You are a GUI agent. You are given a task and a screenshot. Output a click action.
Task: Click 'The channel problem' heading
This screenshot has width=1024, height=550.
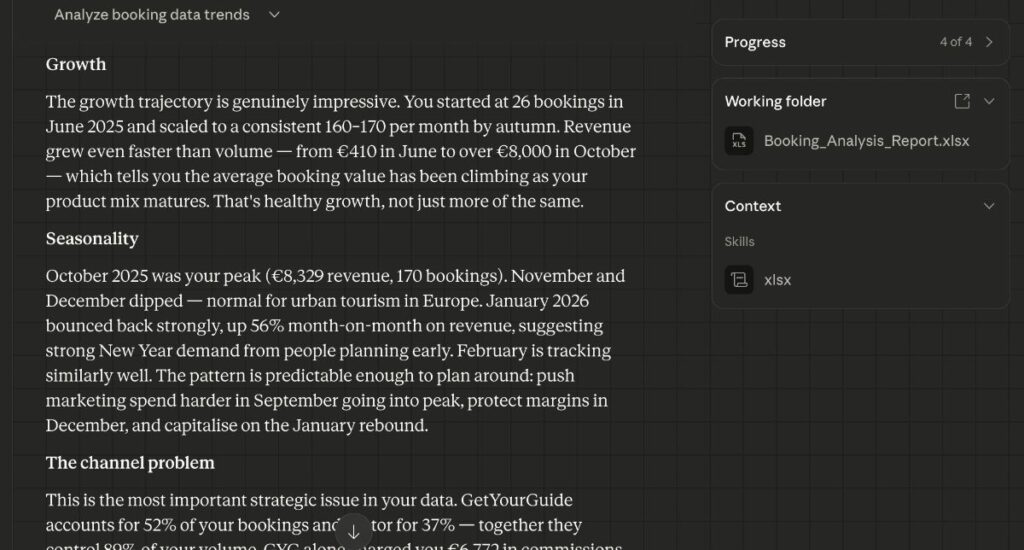coord(130,462)
